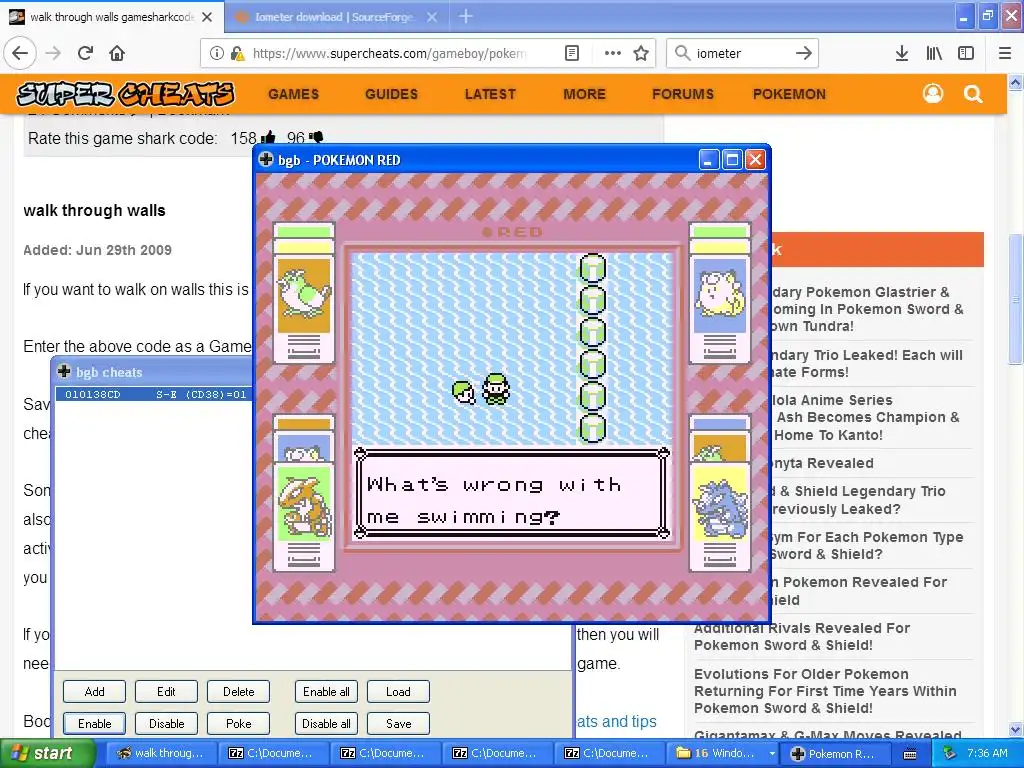Give the game shark code a thumbs up
This screenshot has width=1024, height=768.
tap(268, 138)
